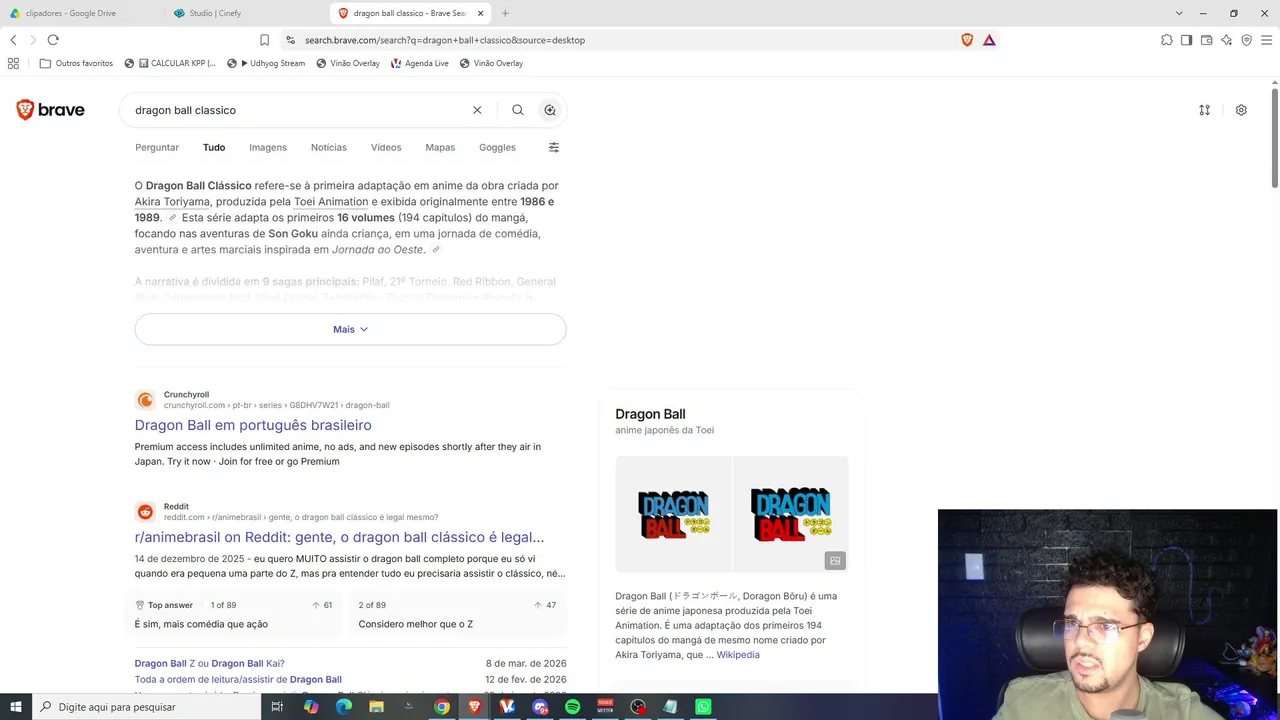Open the Brave Shields panel
The height and width of the screenshot is (720, 1280).
coord(967,40)
